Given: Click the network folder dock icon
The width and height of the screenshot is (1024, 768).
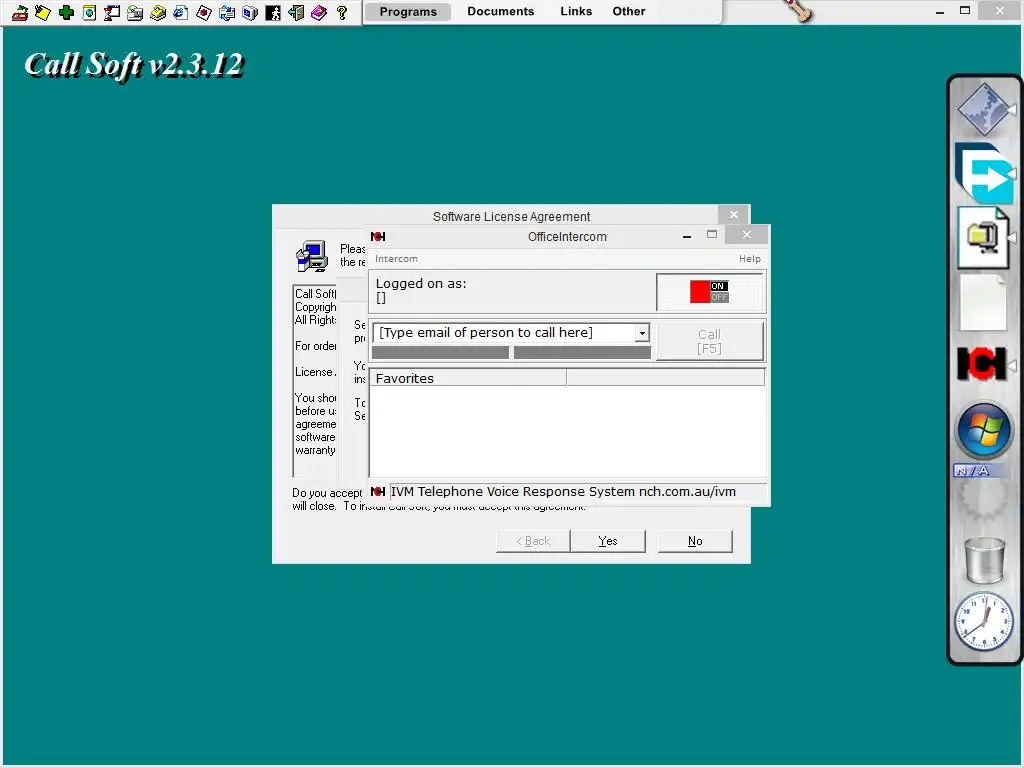Looking at the screenshot, I should [x=984, y=237].
